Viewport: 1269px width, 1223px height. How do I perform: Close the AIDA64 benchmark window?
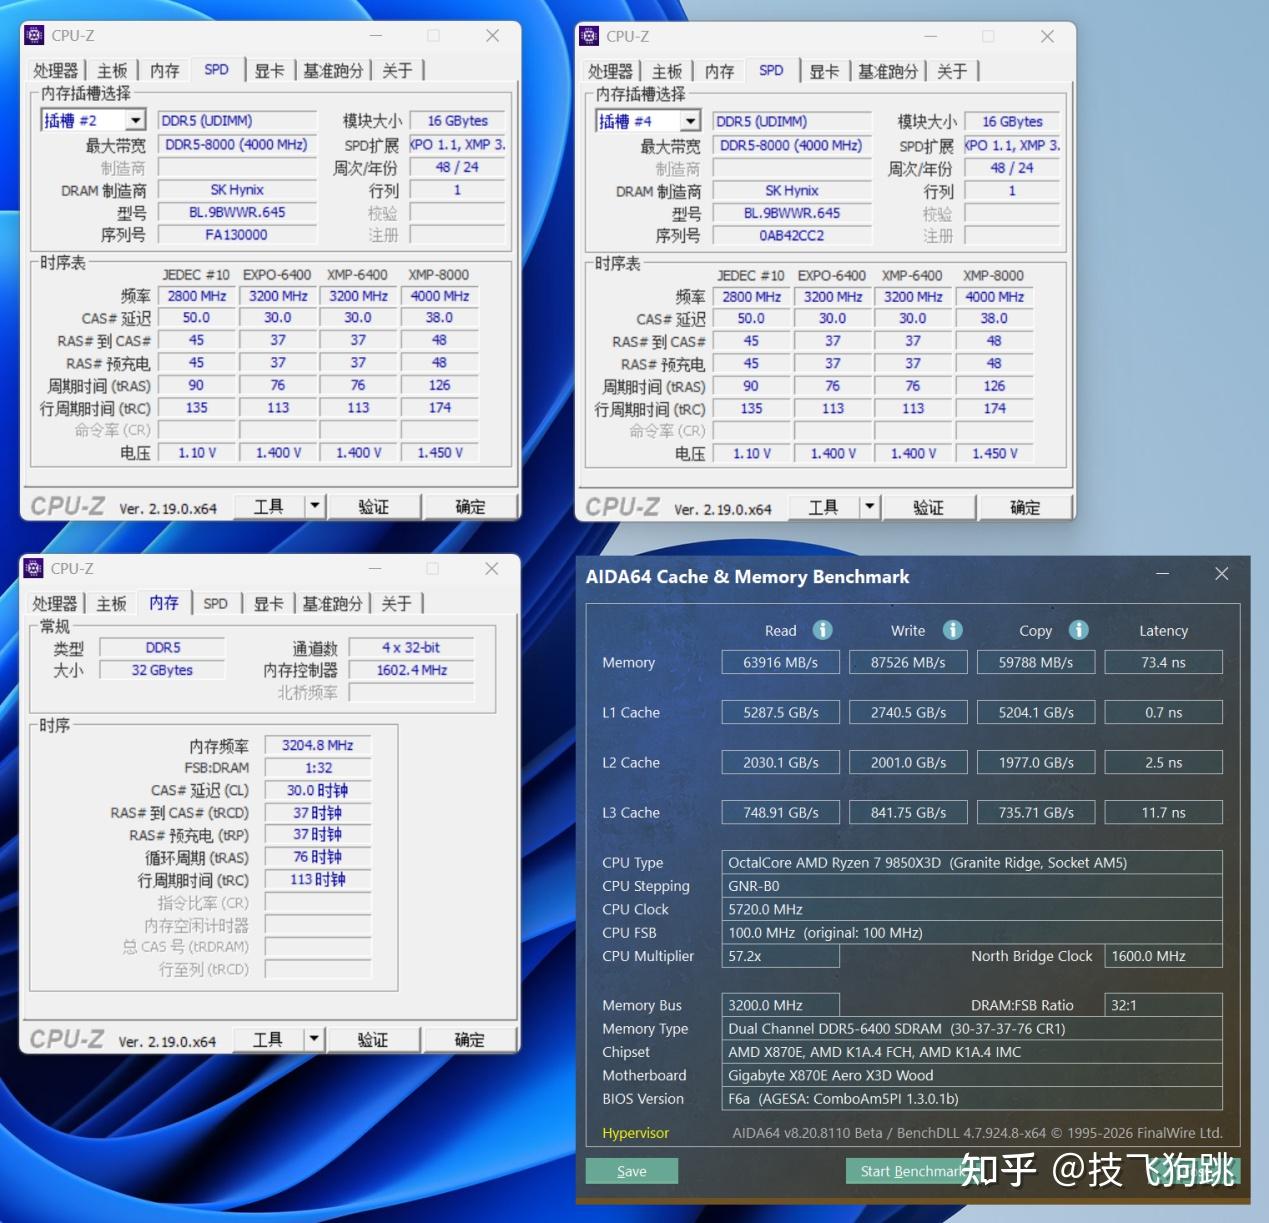(x=1221, y=574)
